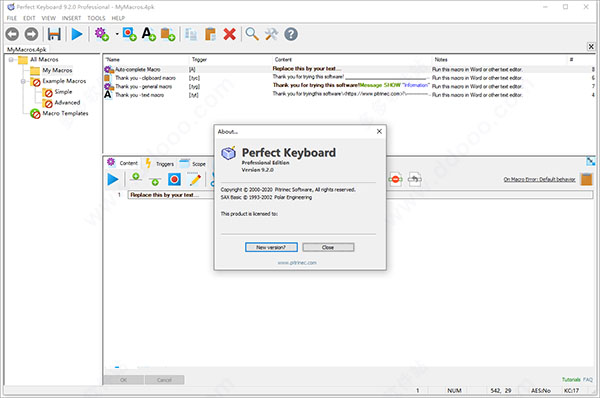Click the Copy icon in main toolbar
600x398 pixels.
(191, 34)
